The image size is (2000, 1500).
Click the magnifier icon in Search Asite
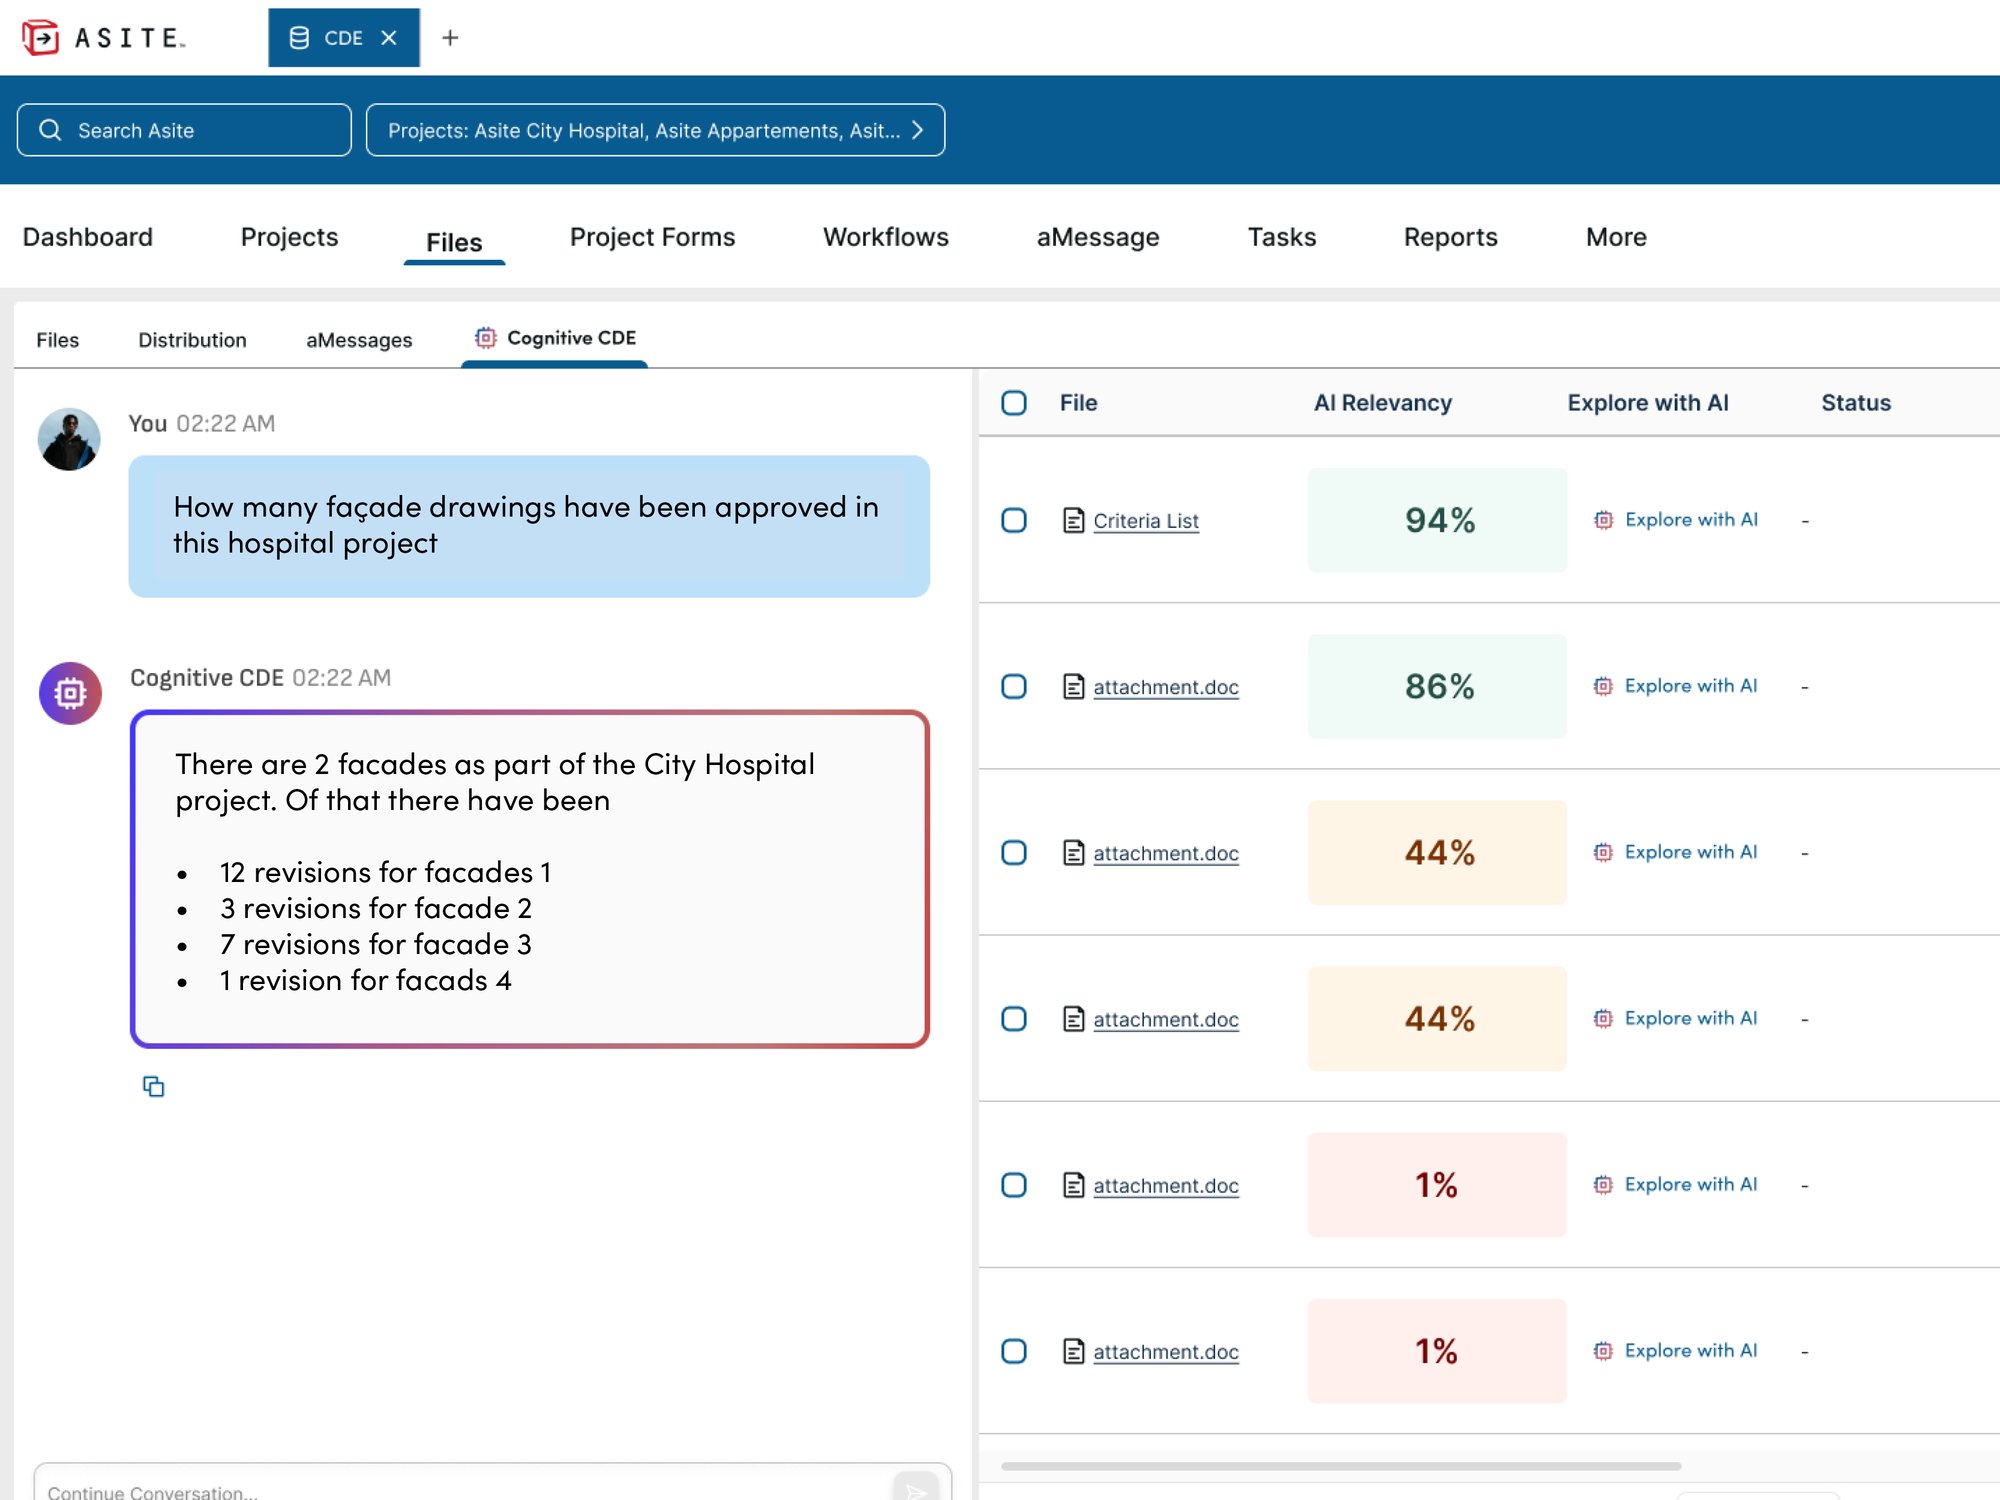(x=50, y=130)
